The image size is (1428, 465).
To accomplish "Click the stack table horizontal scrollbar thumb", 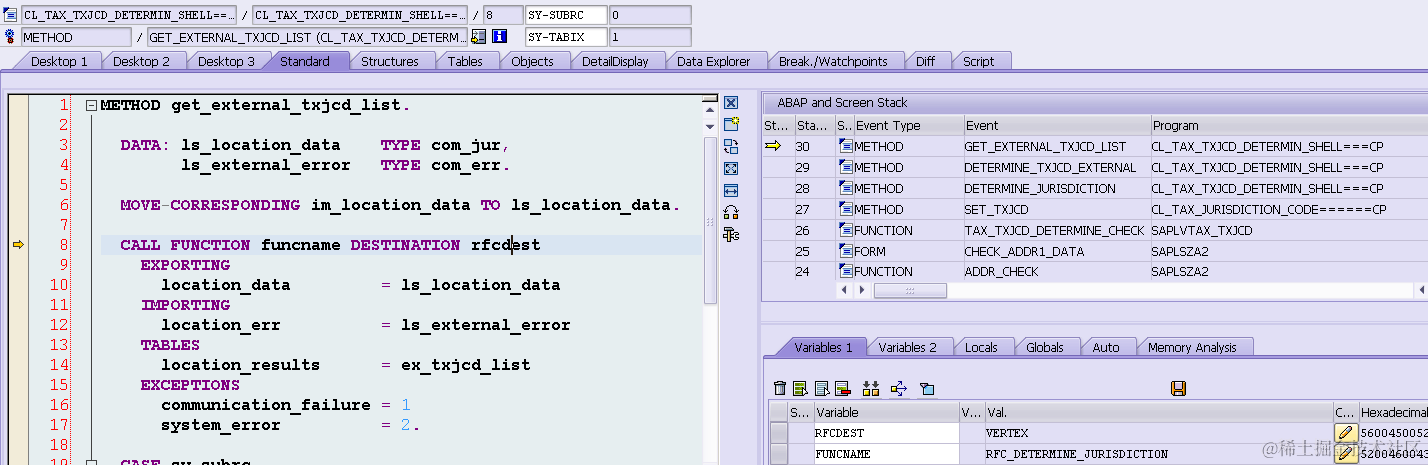I will coord(910,290).
